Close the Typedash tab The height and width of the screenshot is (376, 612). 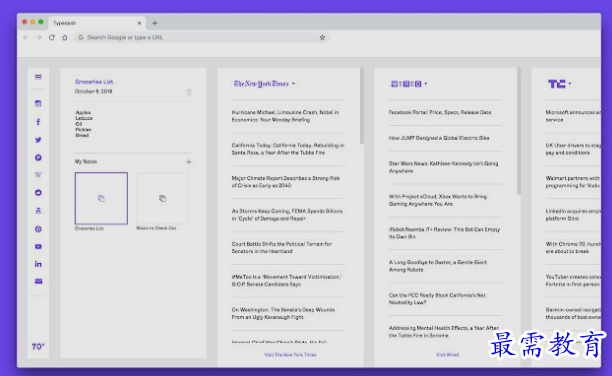pyautogui.click(x=139, y=23)
